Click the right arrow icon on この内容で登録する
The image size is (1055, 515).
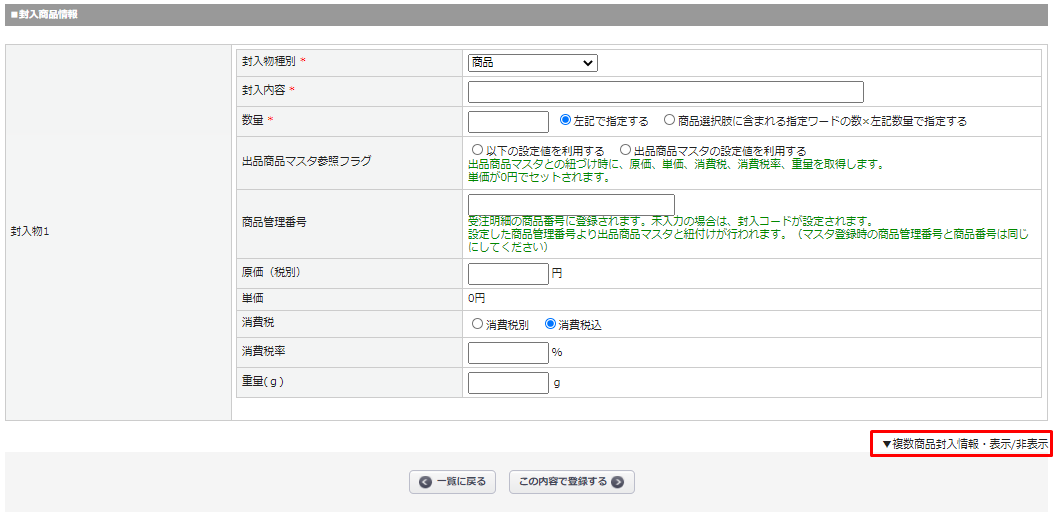(618, 482)
